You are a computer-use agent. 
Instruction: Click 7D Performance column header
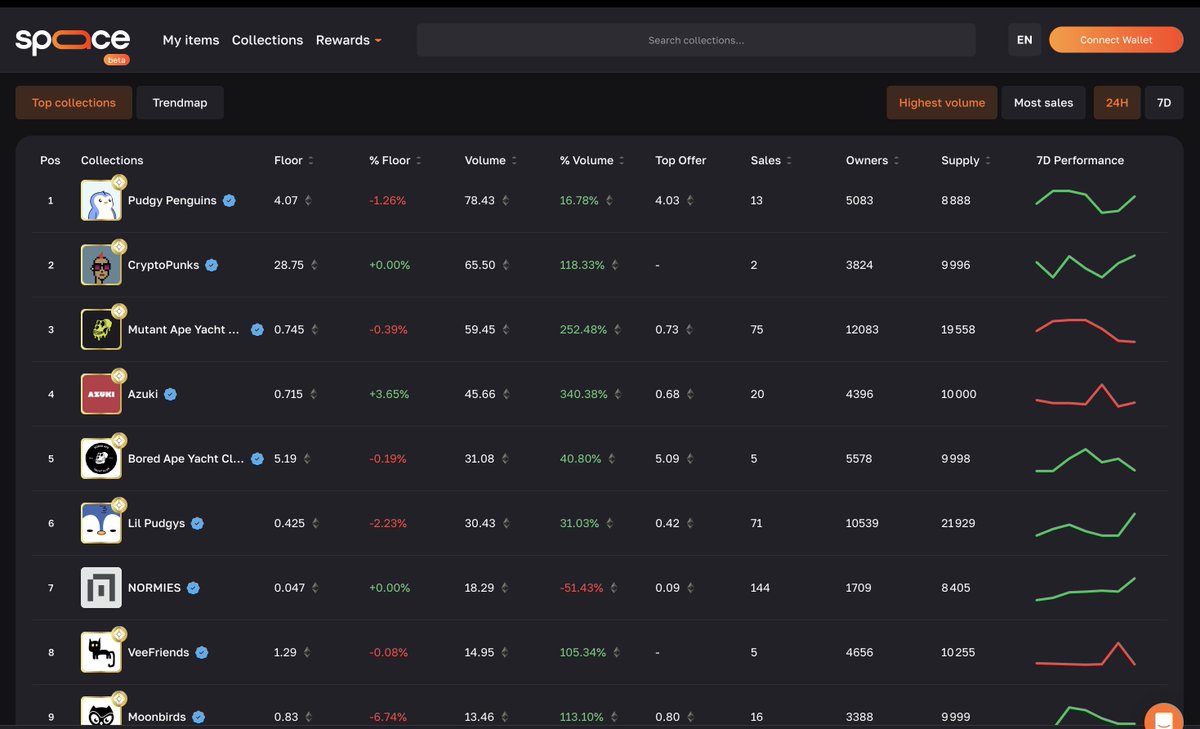click(x=1080, y=160)
